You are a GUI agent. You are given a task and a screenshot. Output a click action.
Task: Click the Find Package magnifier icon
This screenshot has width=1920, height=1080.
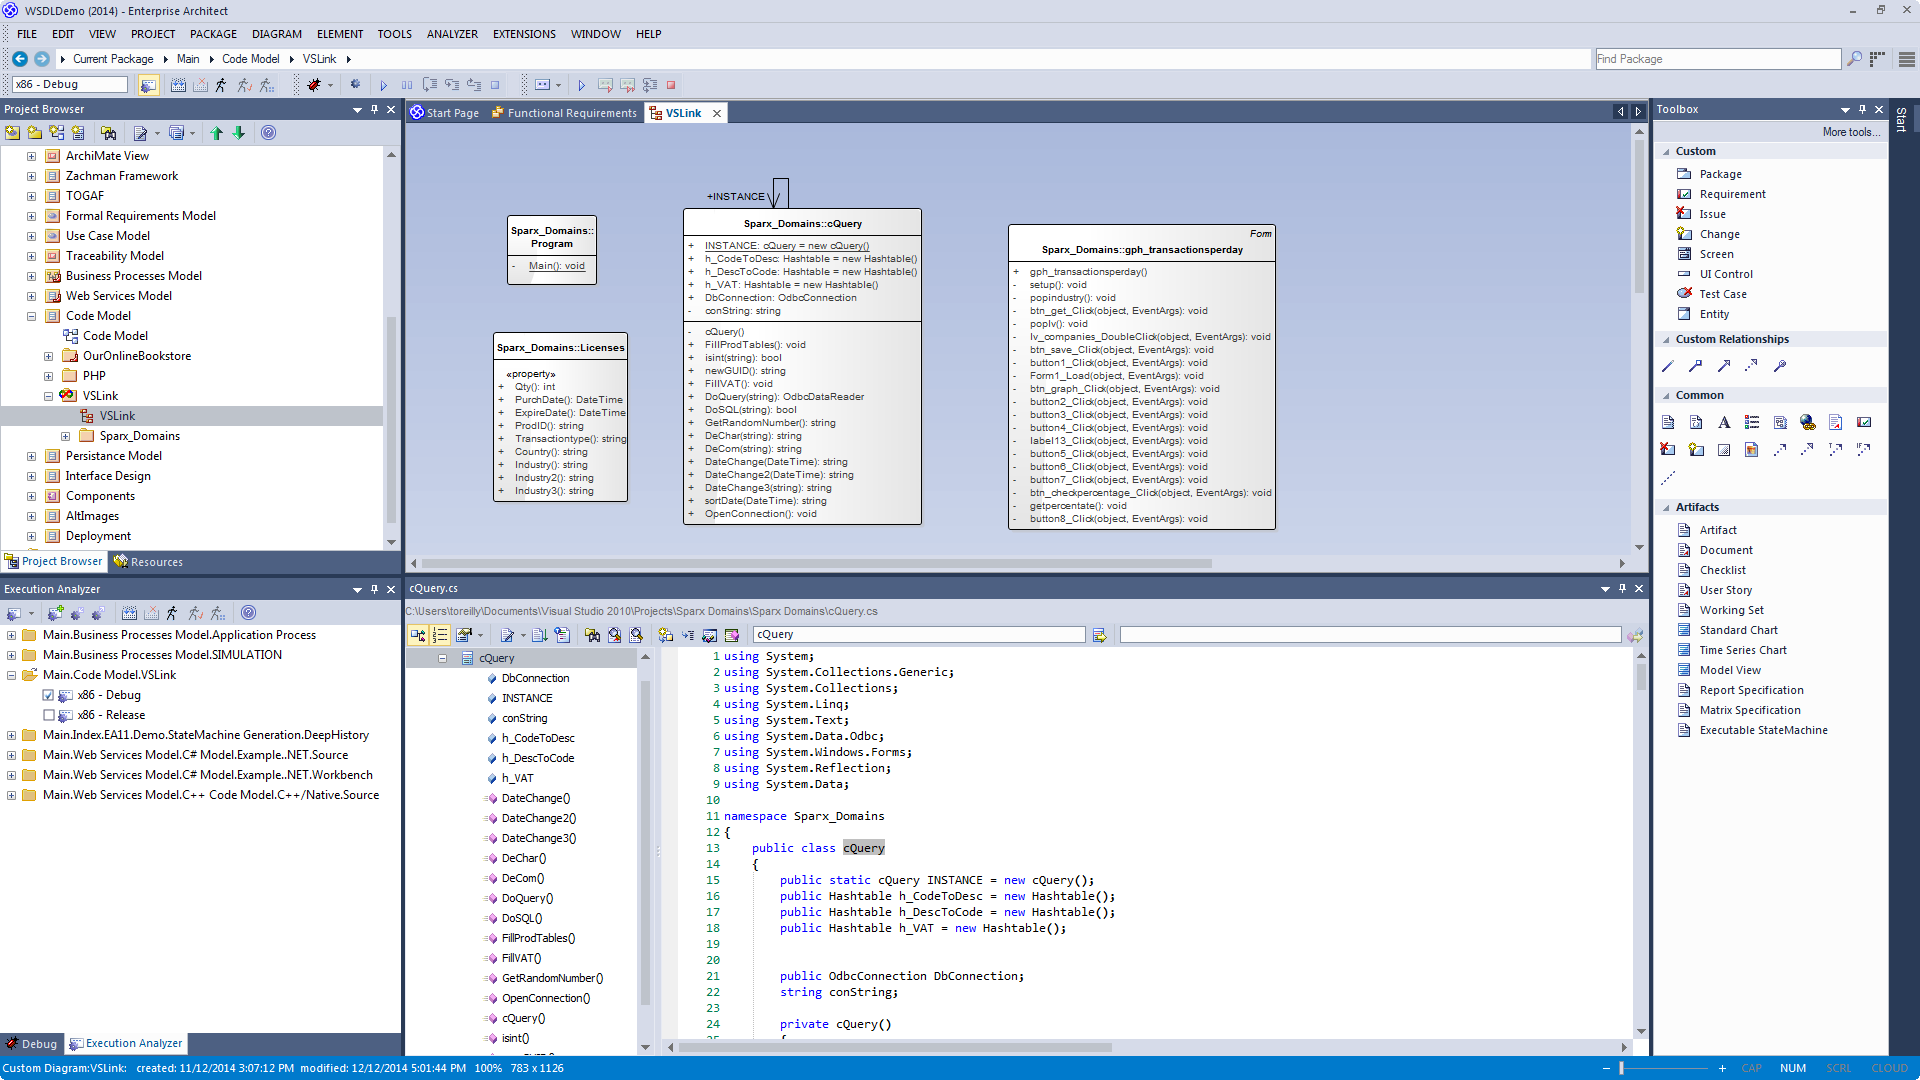pos(1854,59)
